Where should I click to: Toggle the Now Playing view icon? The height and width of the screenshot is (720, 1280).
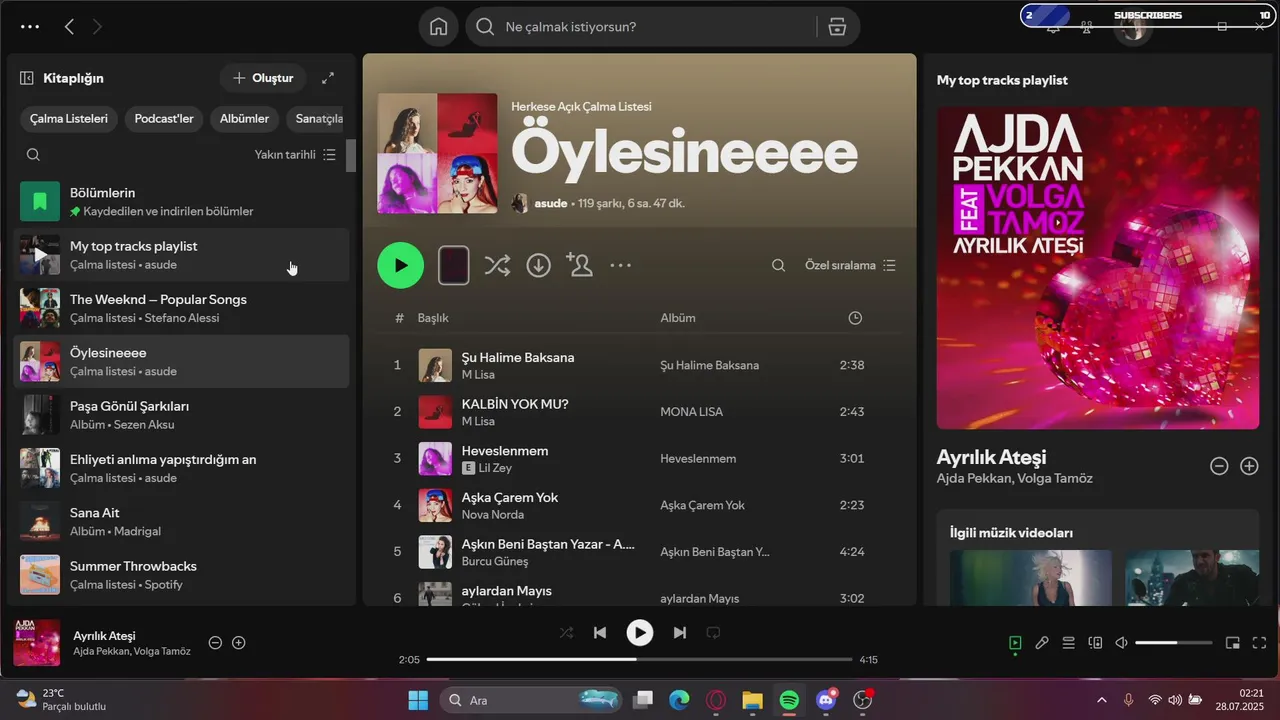tap(1015, 643)
